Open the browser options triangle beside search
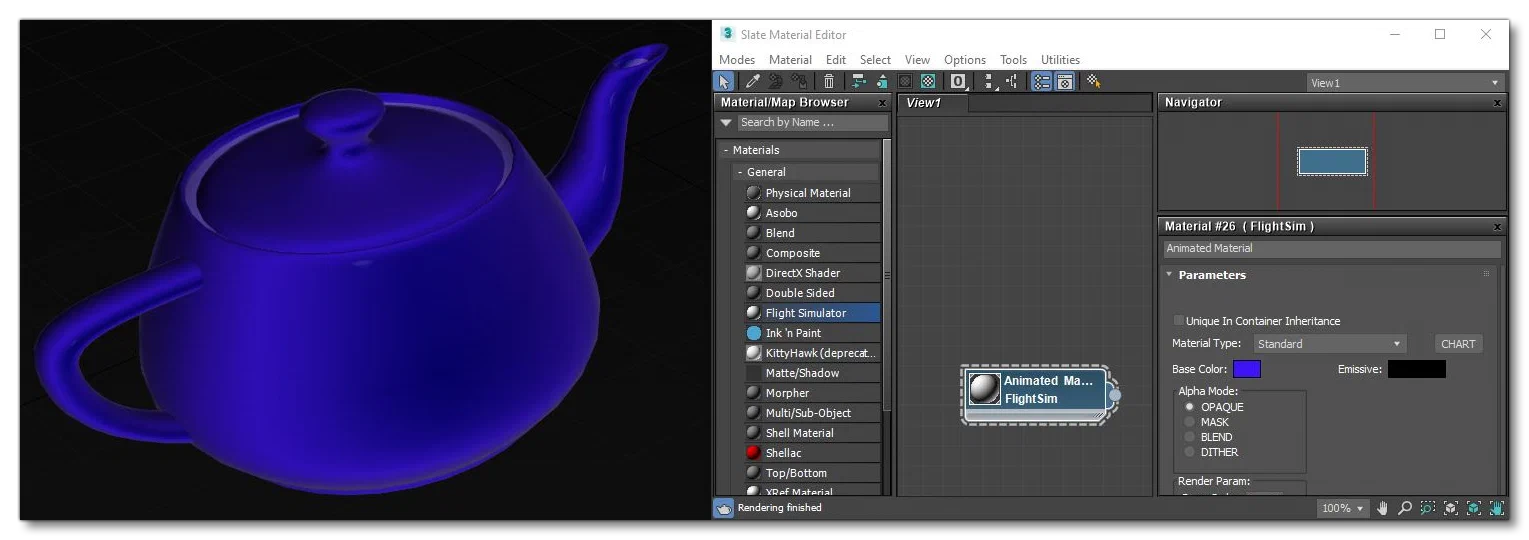 click(x=726, y=123)
